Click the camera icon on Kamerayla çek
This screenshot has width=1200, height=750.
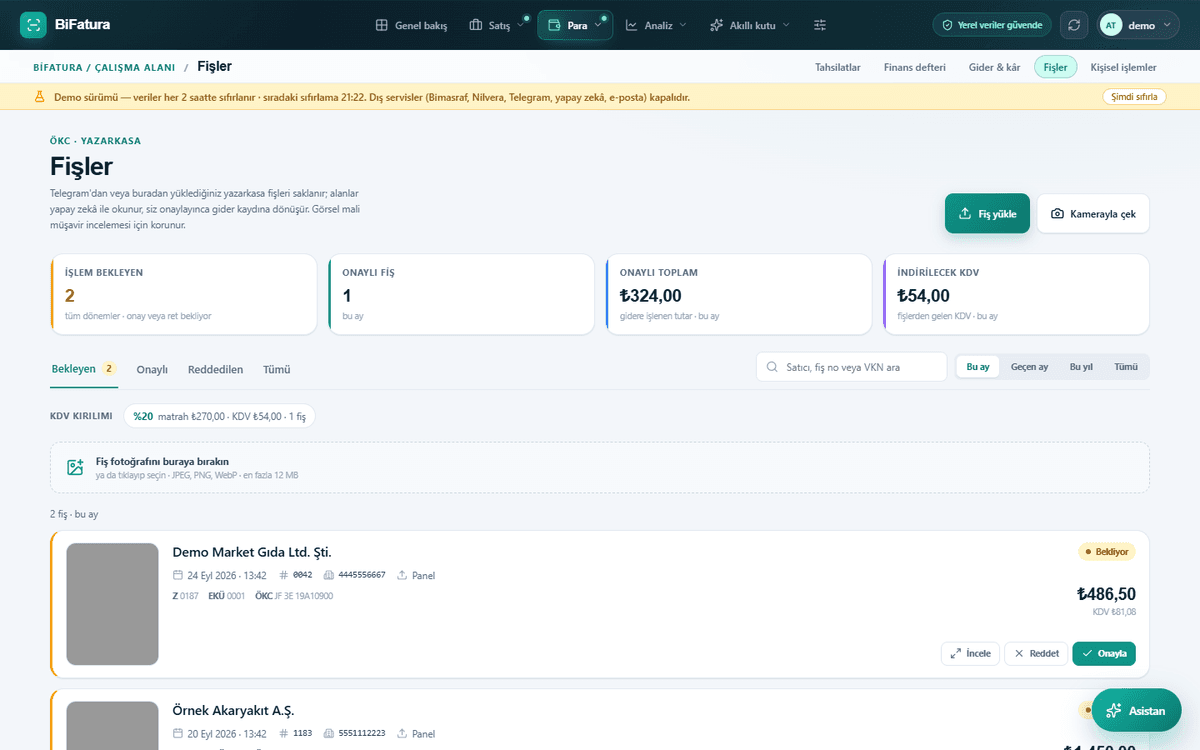click(1057, 214)
